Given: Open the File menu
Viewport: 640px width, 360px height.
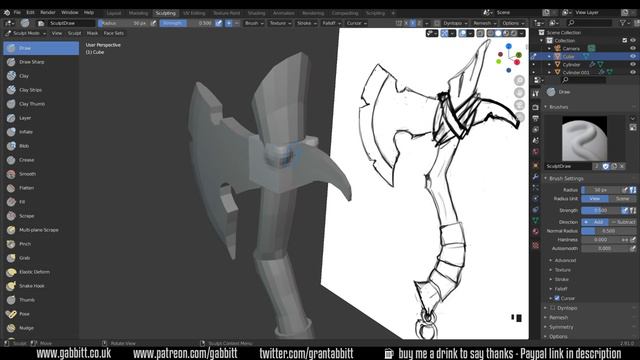Looking at the screenshot, I should [17, 13].
